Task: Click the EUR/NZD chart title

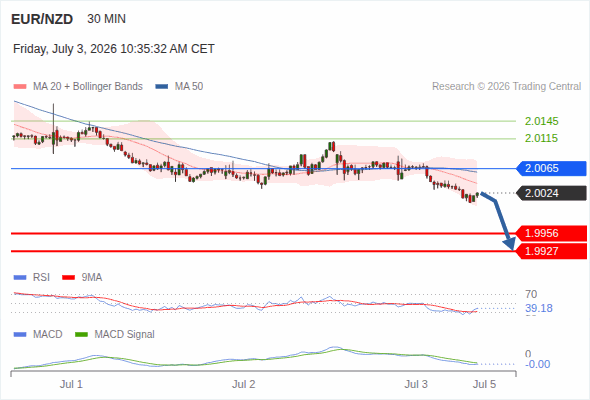Action: pyautogui.click(x=42, y=19)
